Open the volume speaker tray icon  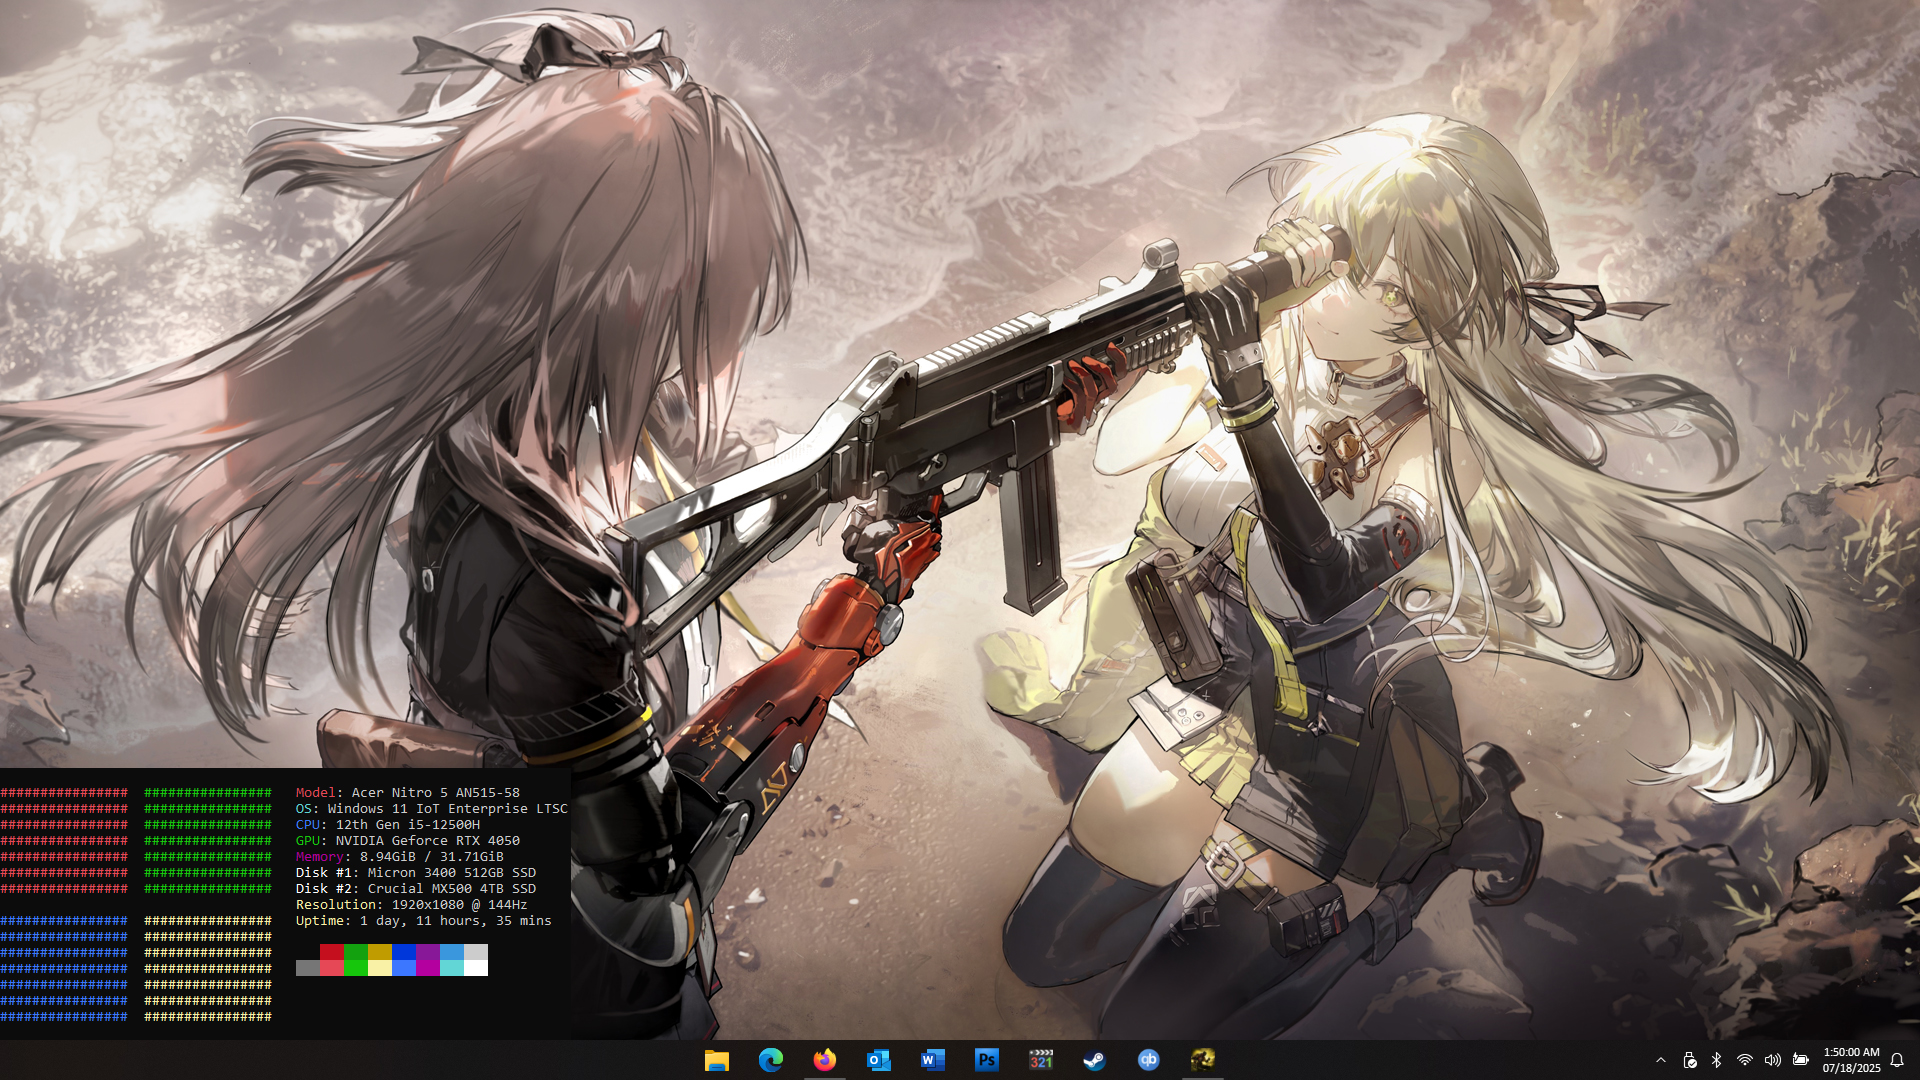tap(1773, 1060)
